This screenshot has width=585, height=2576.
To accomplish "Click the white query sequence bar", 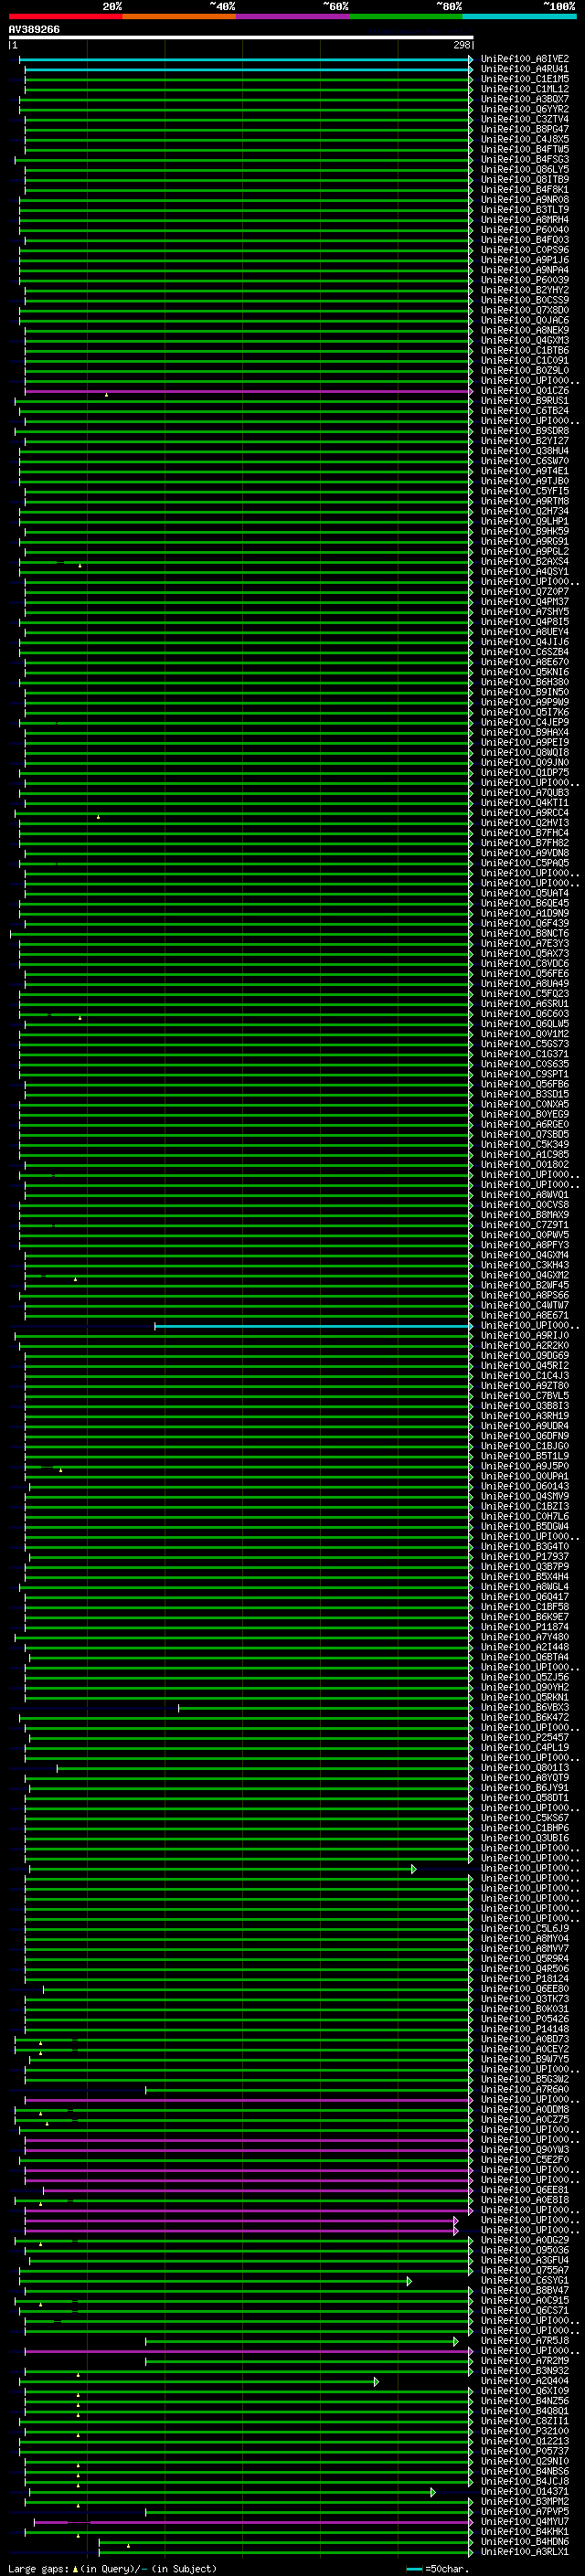I will click(241, 38).
